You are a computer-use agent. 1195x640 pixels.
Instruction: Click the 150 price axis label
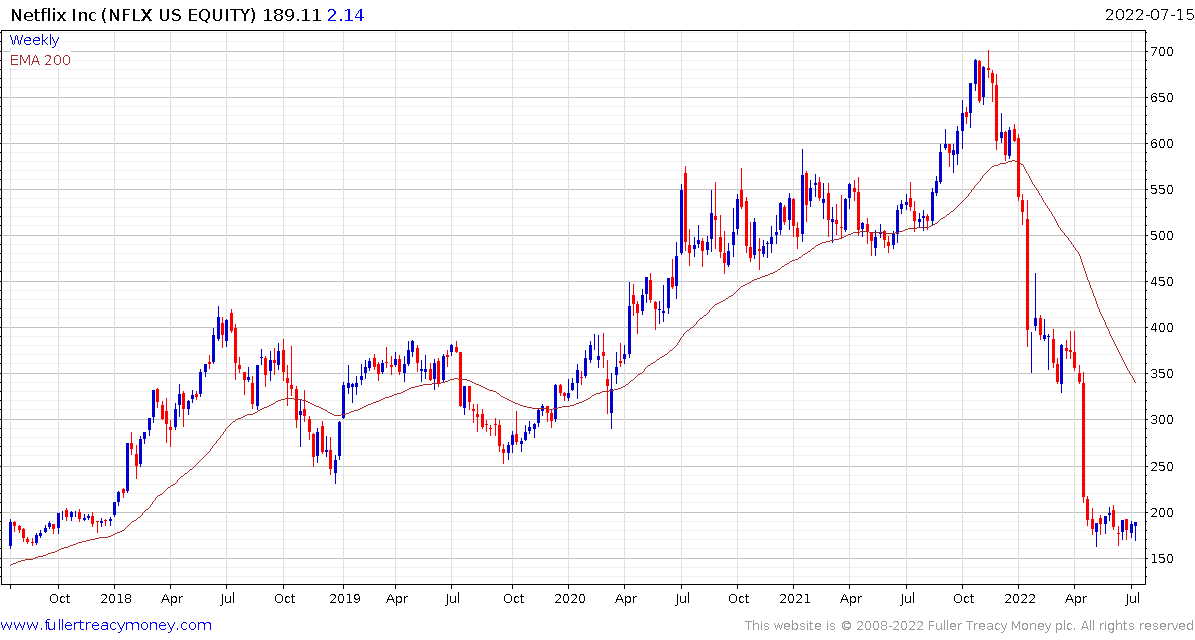1164,559
